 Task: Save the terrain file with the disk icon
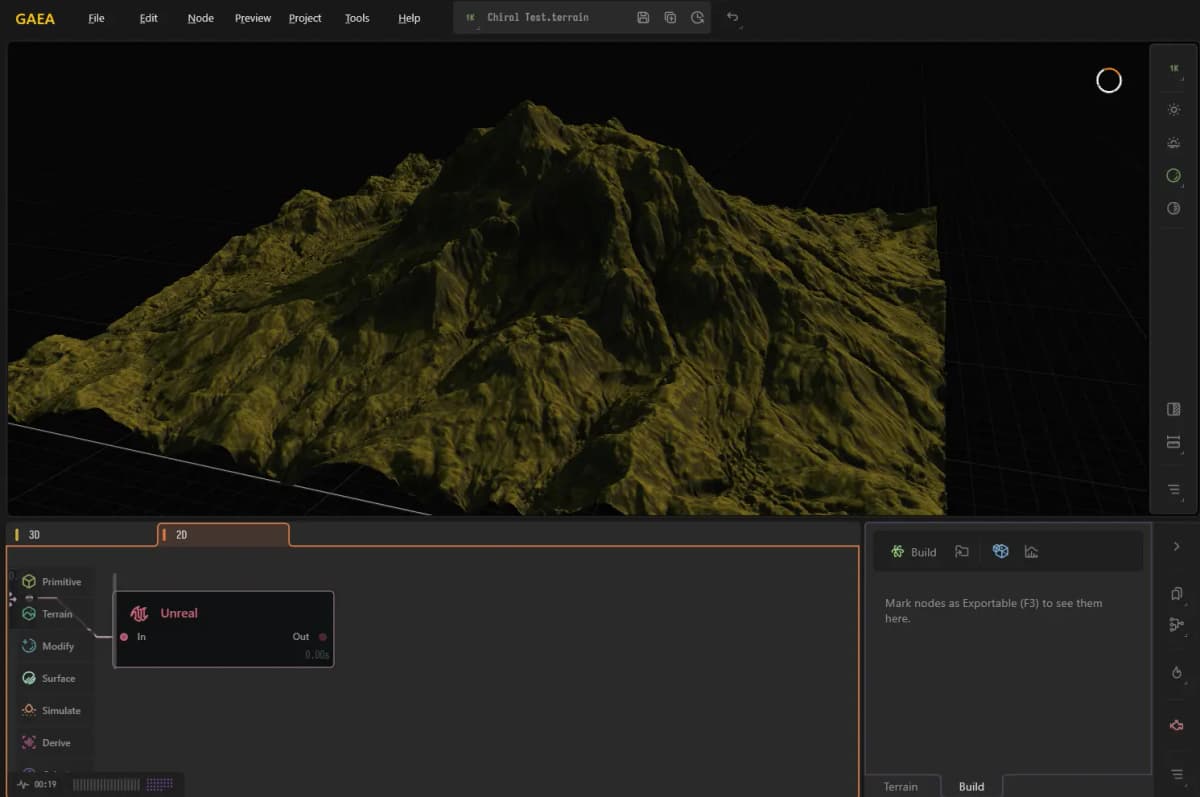point(643,18)
